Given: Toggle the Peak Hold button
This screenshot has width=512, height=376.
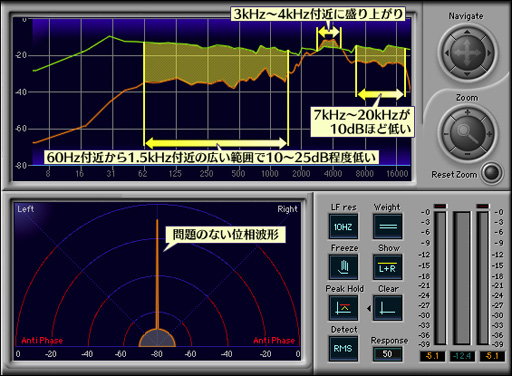Looking at the screenshot, I should (343, 308).
